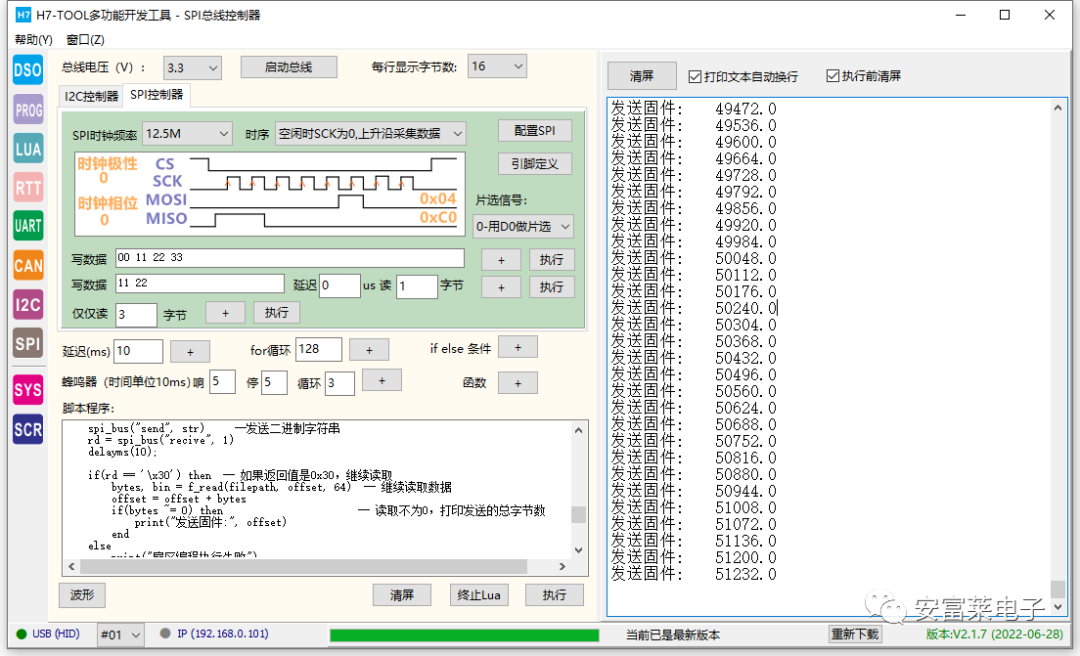The width and height of the screenshot is (1080, 656).
Task: Open the SPI sidebar module
Action: point(28,343)
